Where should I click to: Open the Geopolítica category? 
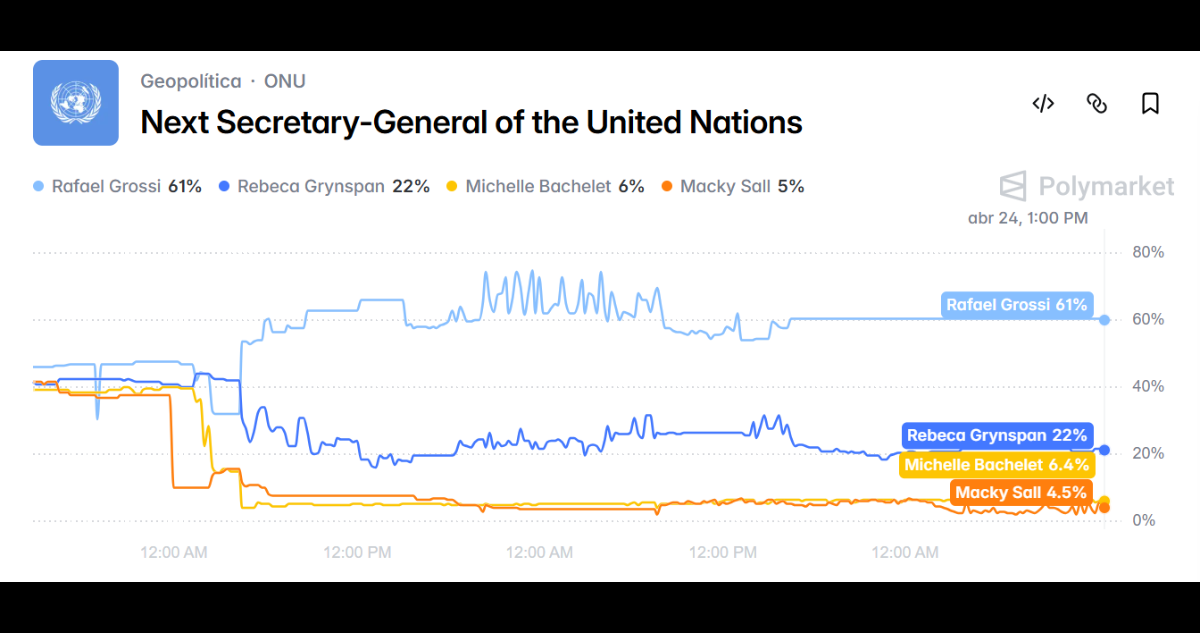click(190, 81)
